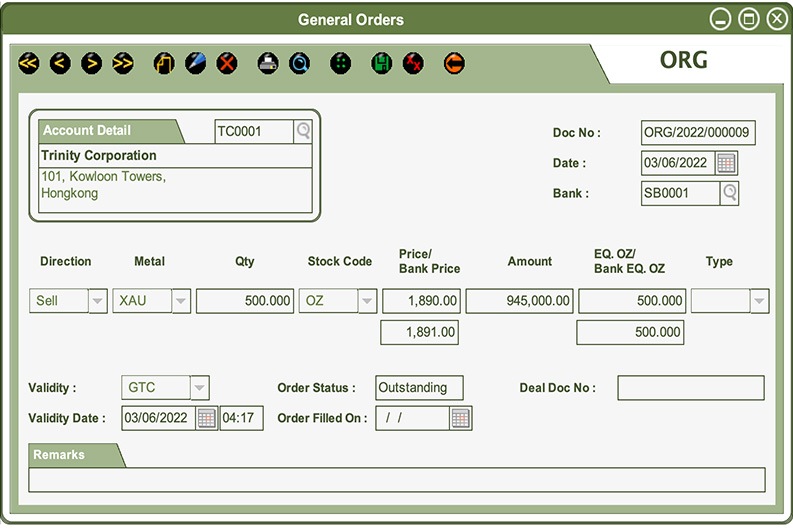Click the Date field 03/06/2022
This screenshot has height=529, width=793.
coord(678,163)
